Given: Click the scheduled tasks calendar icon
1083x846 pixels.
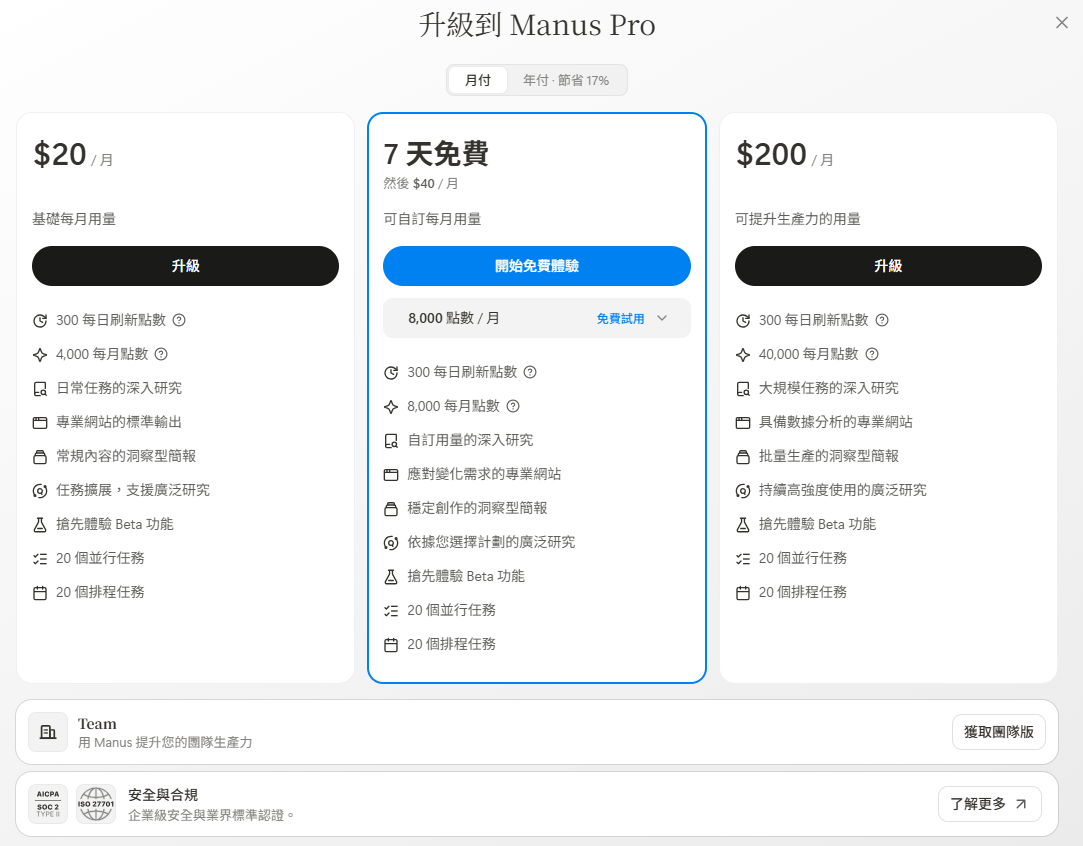Looking at the screenshot, I should pyautogui.click(x=41, y=591).
